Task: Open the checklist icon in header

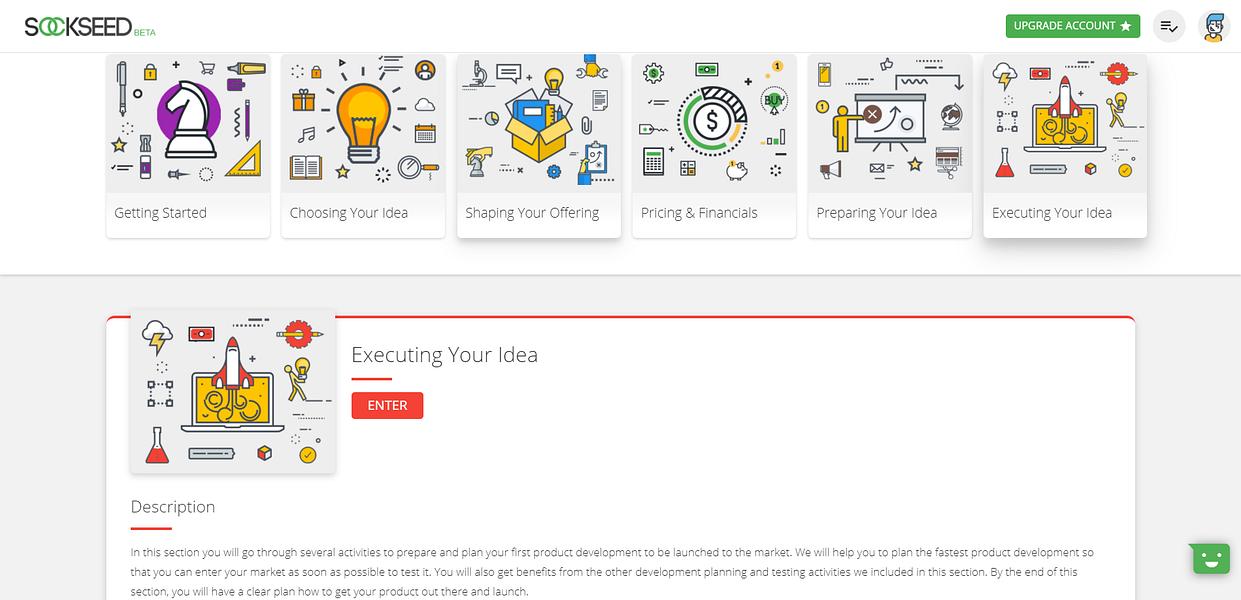Action: pos(1169,26)
